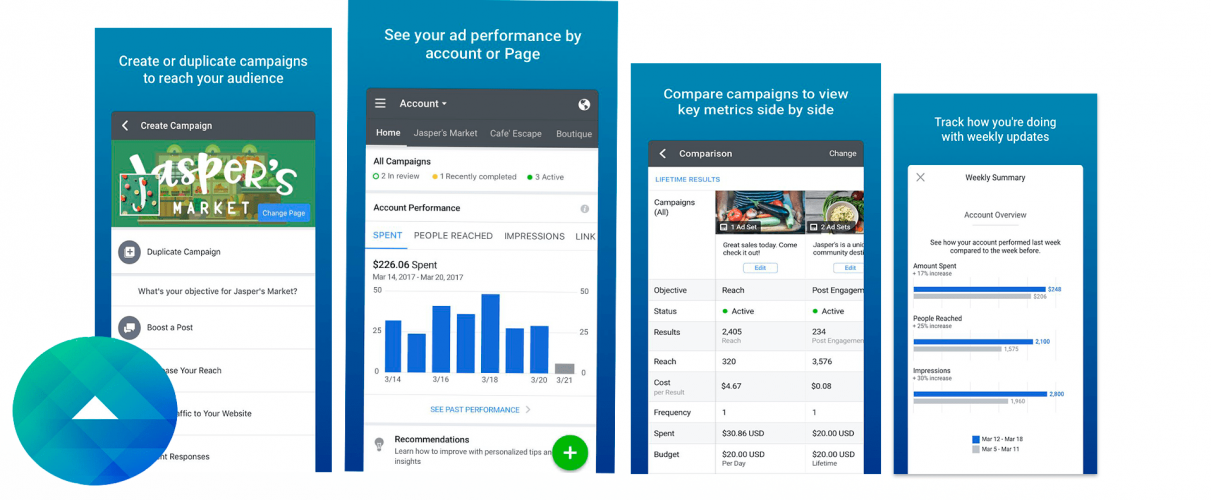
Task: Select the IMPRESSIONS metric tab
Action: 534,236
